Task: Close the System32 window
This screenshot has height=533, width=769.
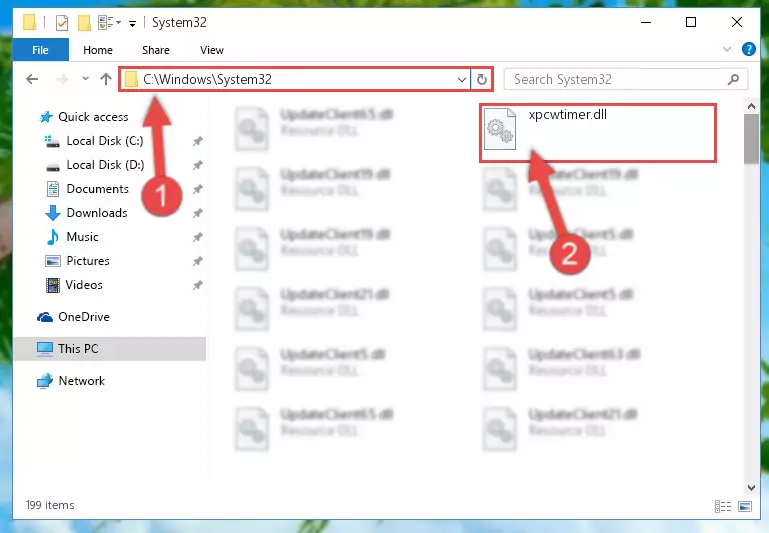Action: 737,22
